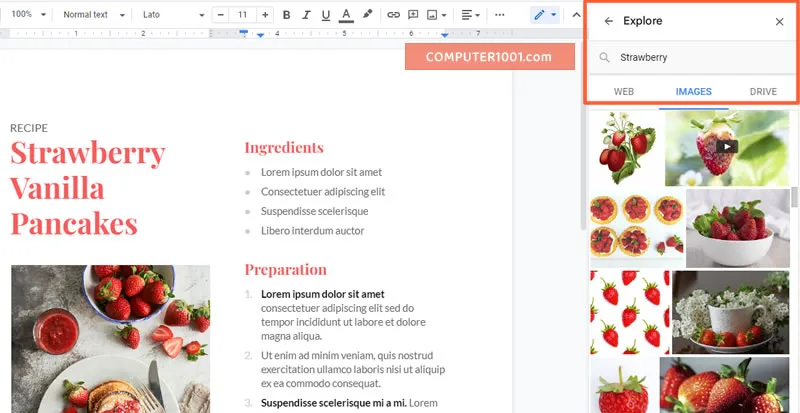Image resolution: width=800 pixels, height=413 pixels.
Task: Open the text alignment dropdown
Action: tap(470, 15)
